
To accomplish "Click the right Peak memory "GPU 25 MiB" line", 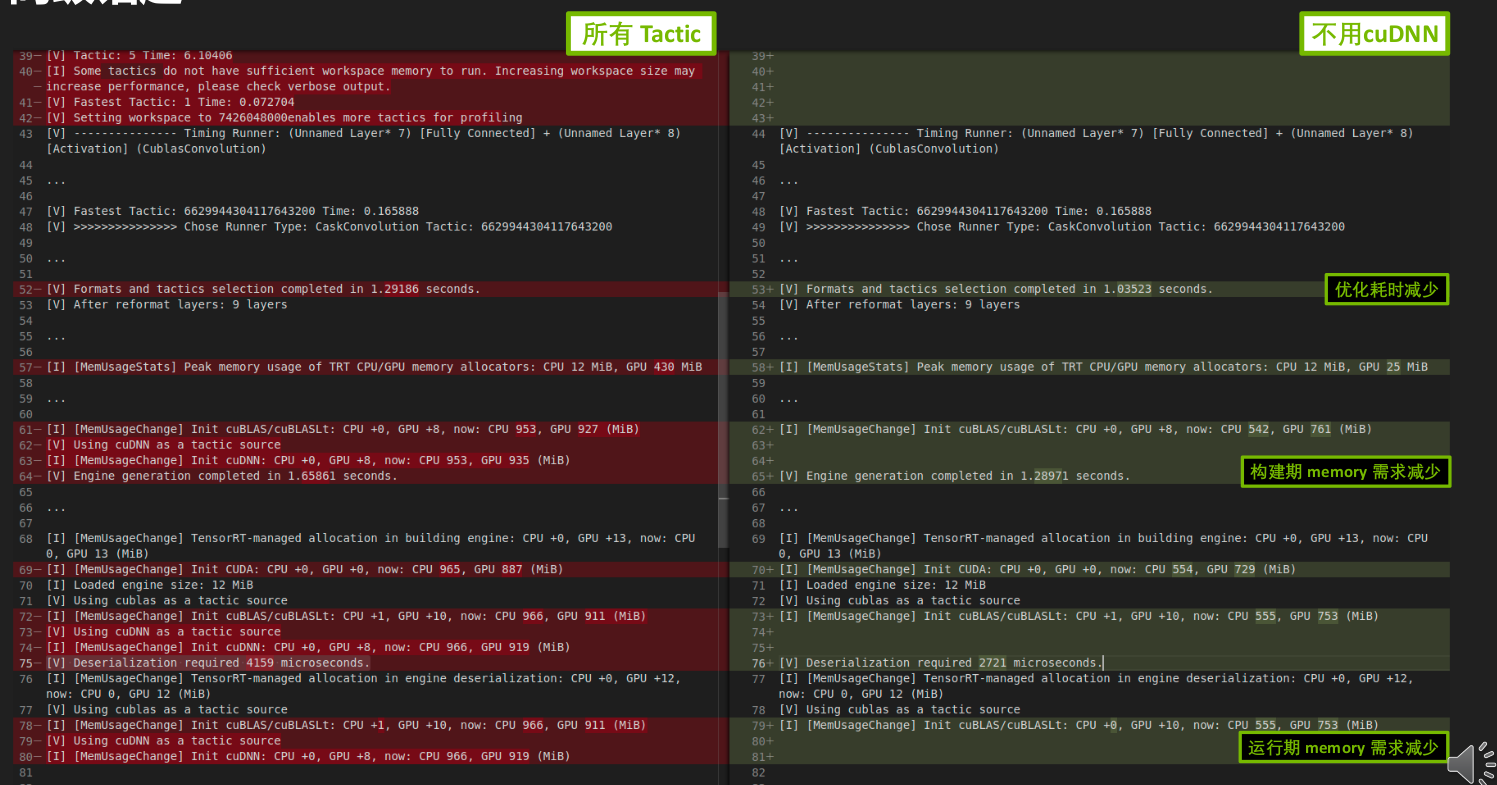I will (x=1103, y=367).
